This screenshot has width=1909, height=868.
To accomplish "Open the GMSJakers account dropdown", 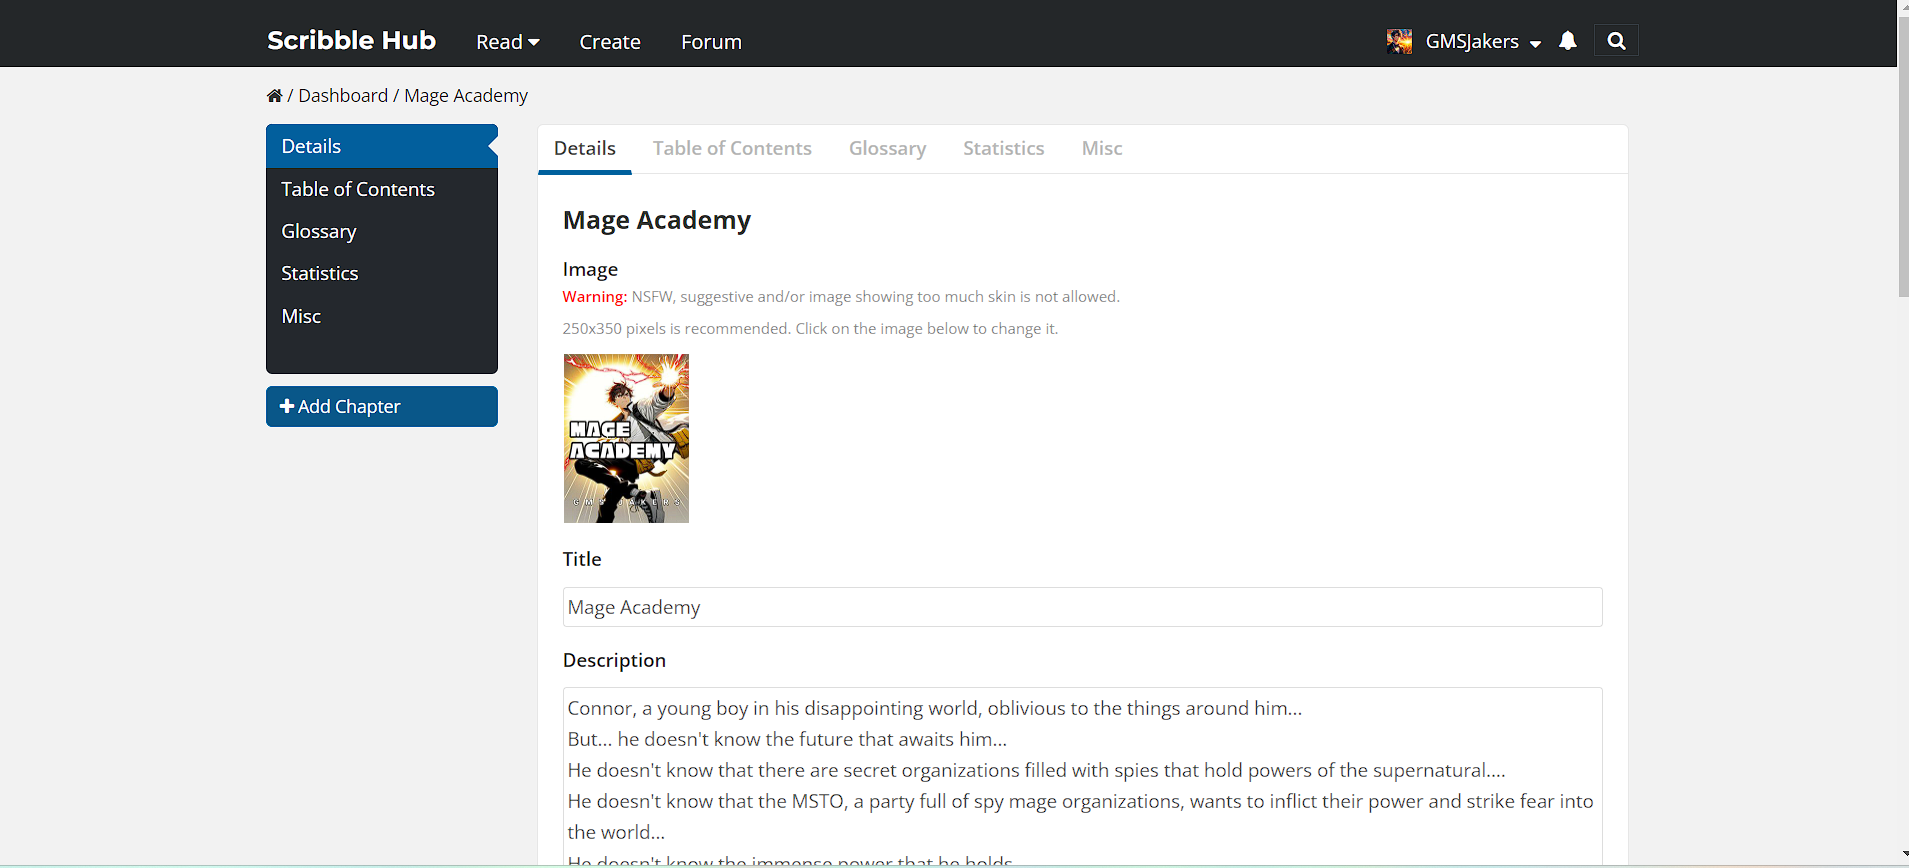I will pos(1483,42).
